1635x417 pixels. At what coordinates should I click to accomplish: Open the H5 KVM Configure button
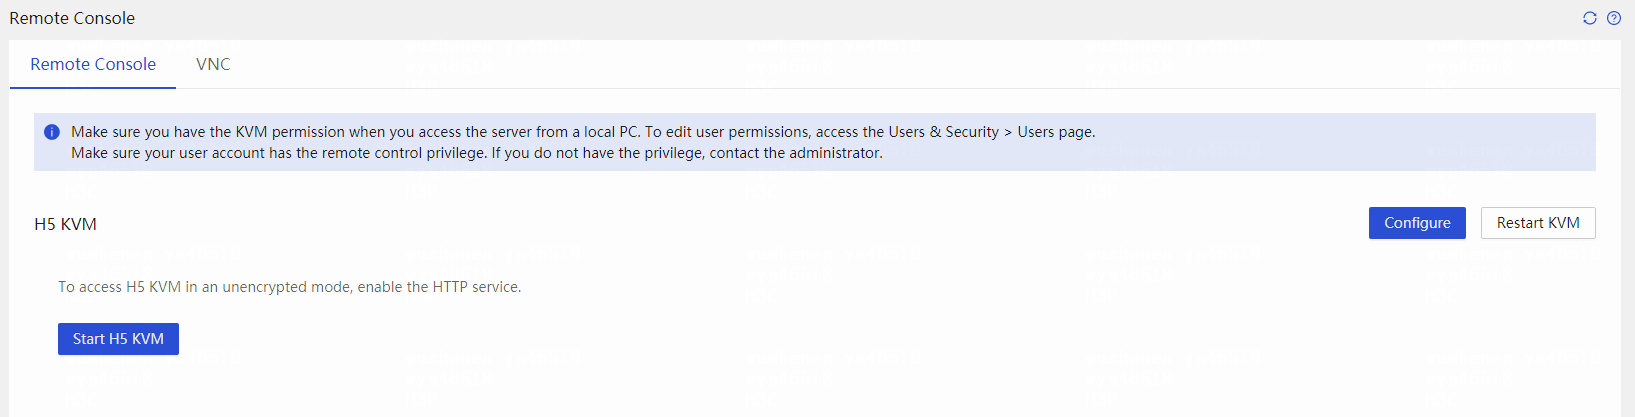point(1417,223)
